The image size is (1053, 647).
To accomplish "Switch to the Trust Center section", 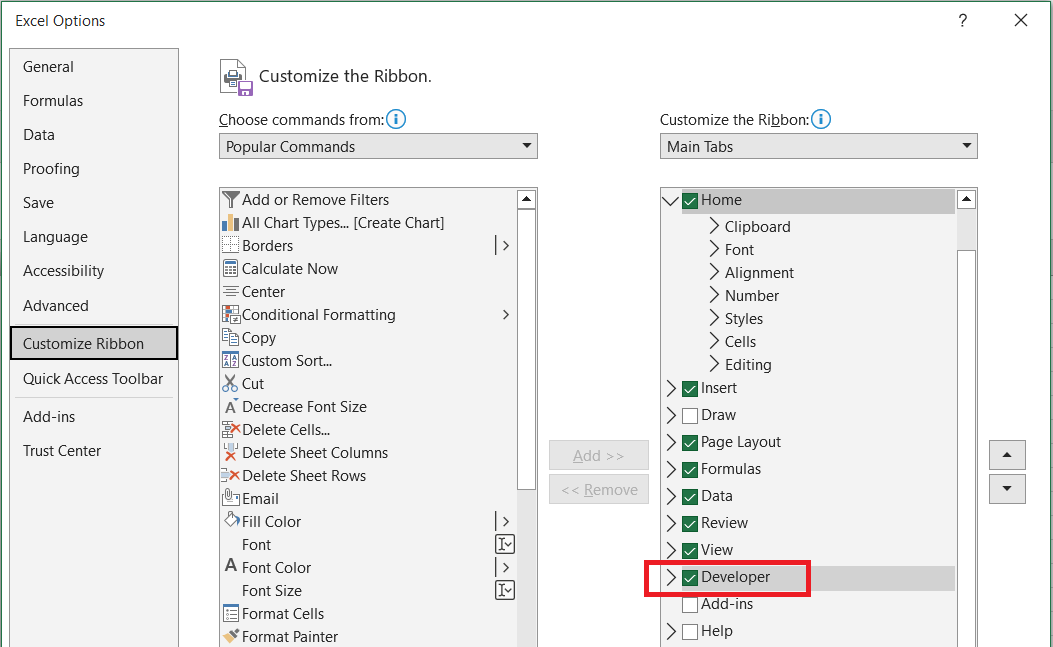I will 62,451.
